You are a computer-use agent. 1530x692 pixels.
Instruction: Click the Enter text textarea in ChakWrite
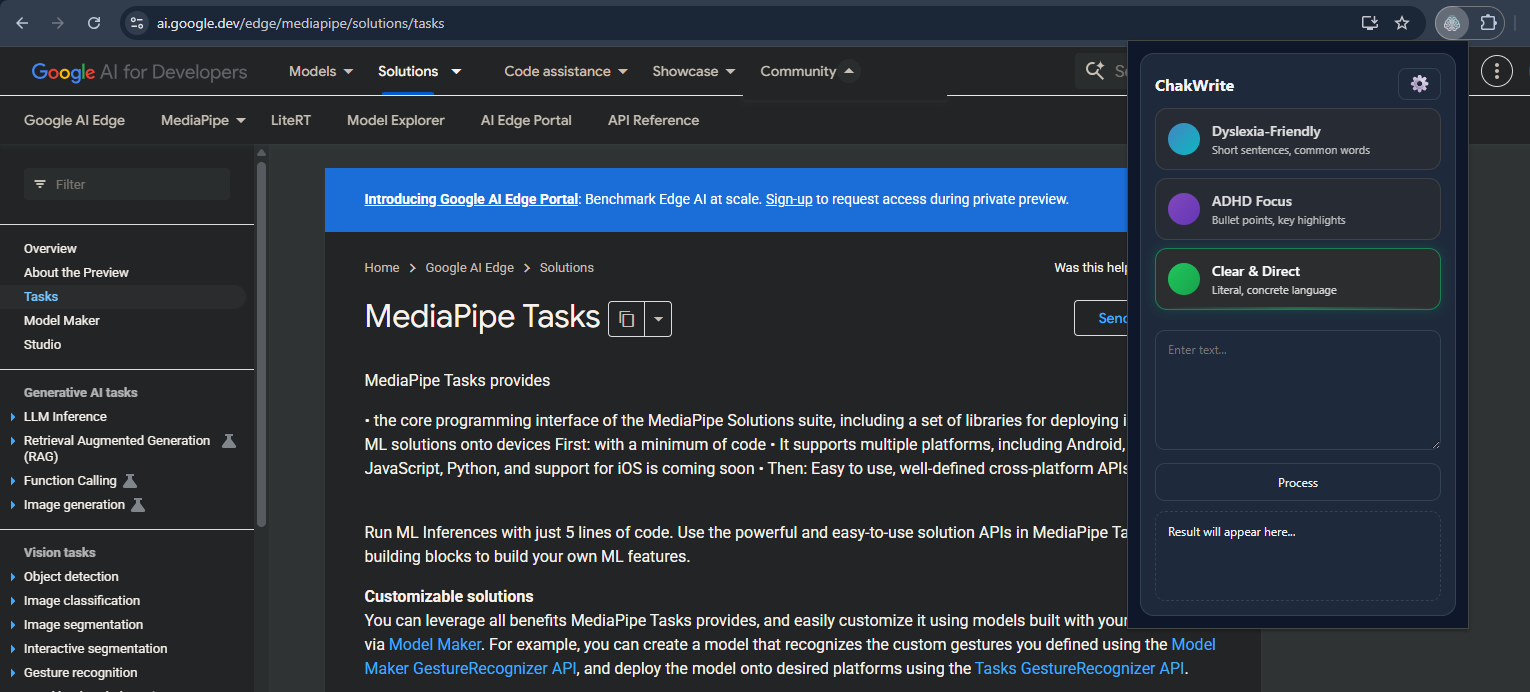click(x=1297, y=390)
